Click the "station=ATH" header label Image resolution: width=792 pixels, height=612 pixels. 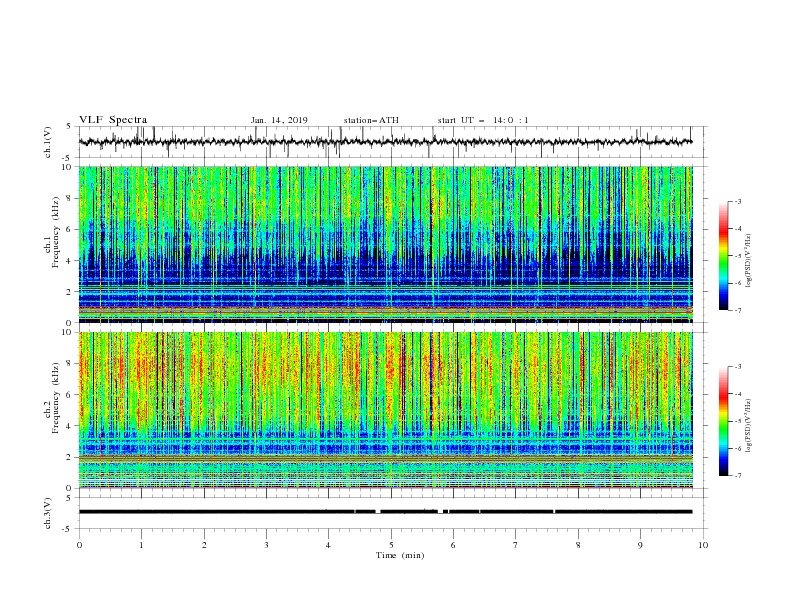click(x=371, y=120)
